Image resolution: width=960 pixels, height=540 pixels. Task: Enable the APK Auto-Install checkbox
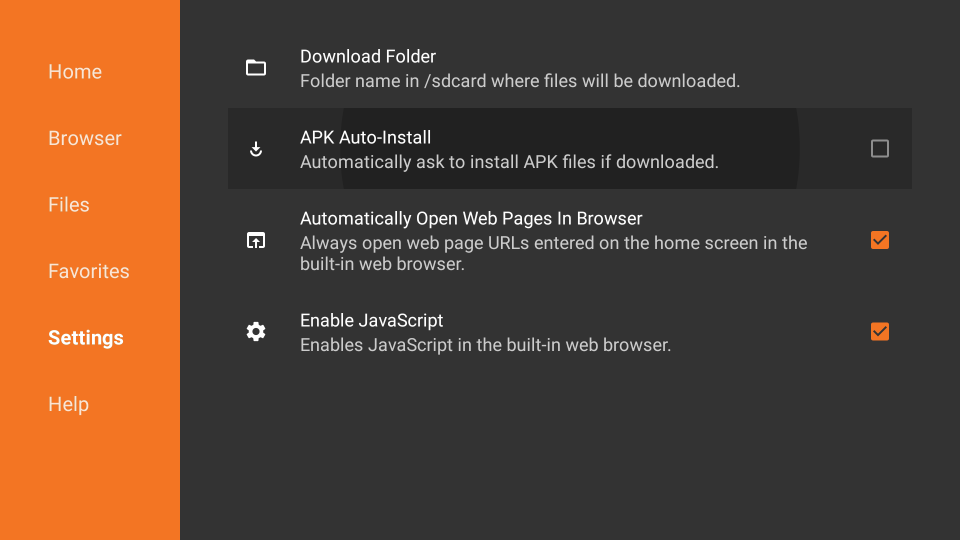[880, 149]
